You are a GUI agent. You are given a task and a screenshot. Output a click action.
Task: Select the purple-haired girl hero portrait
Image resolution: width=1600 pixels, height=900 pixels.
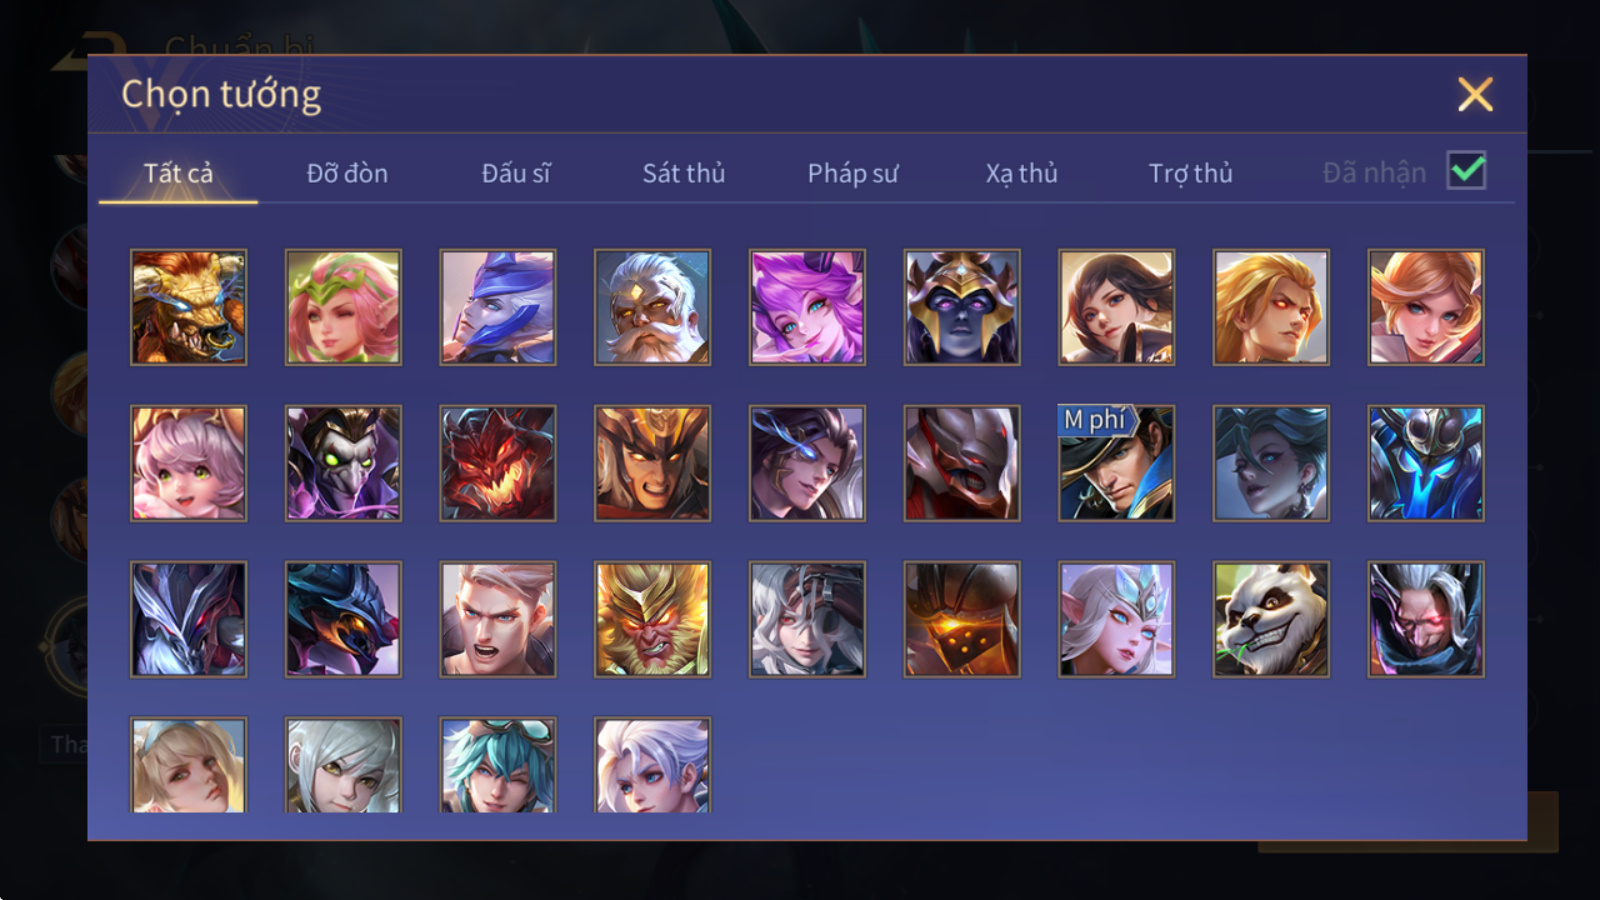807,307
